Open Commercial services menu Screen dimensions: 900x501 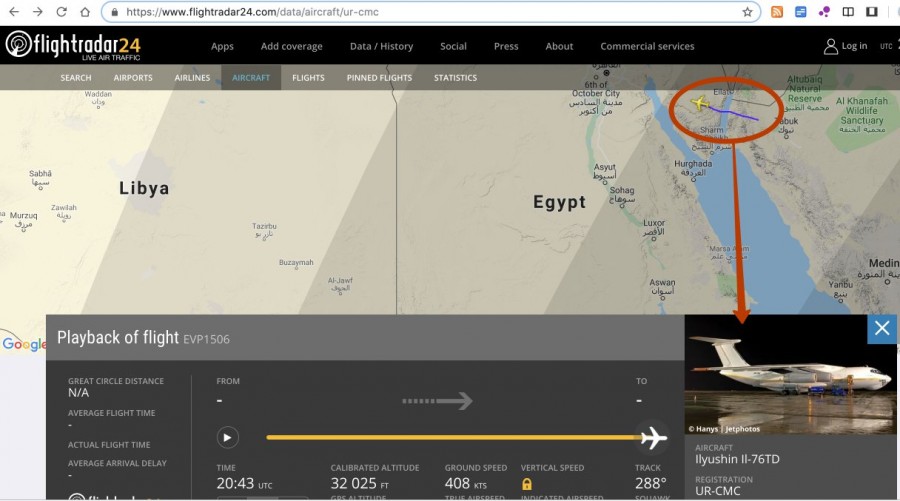[647, 46]
